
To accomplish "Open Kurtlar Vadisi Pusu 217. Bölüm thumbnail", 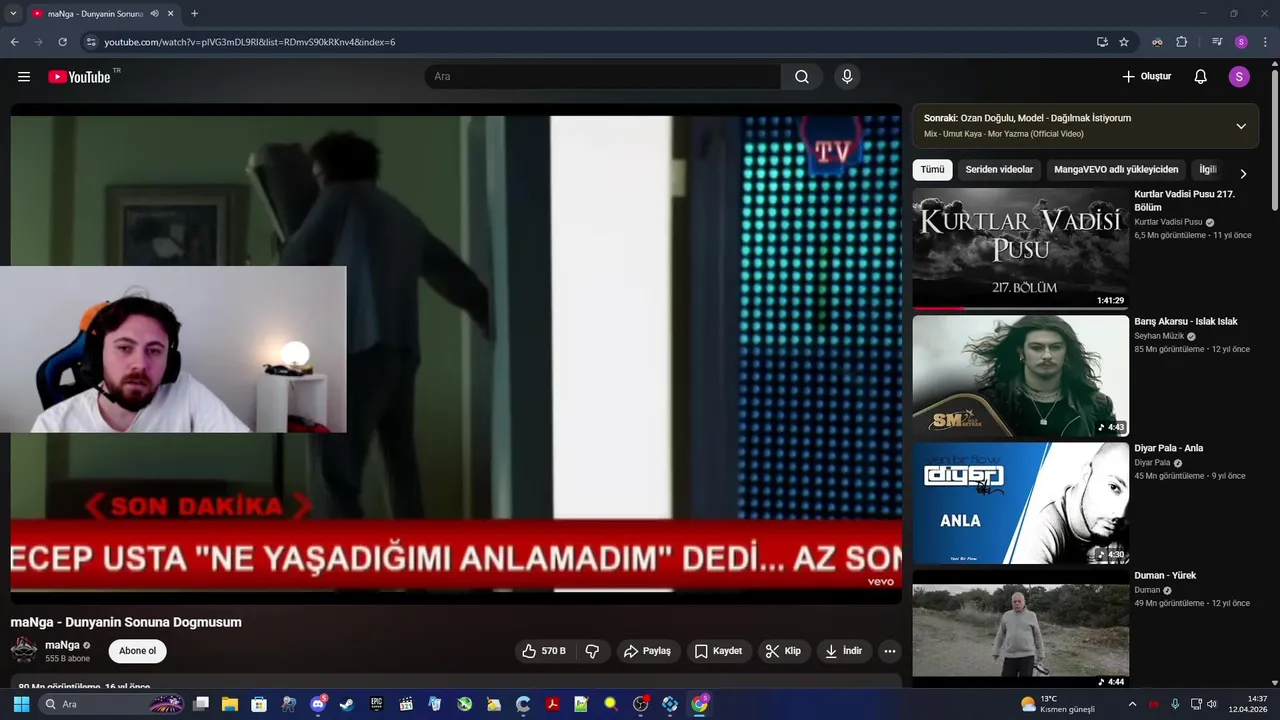I will (x=1020, y=248).
